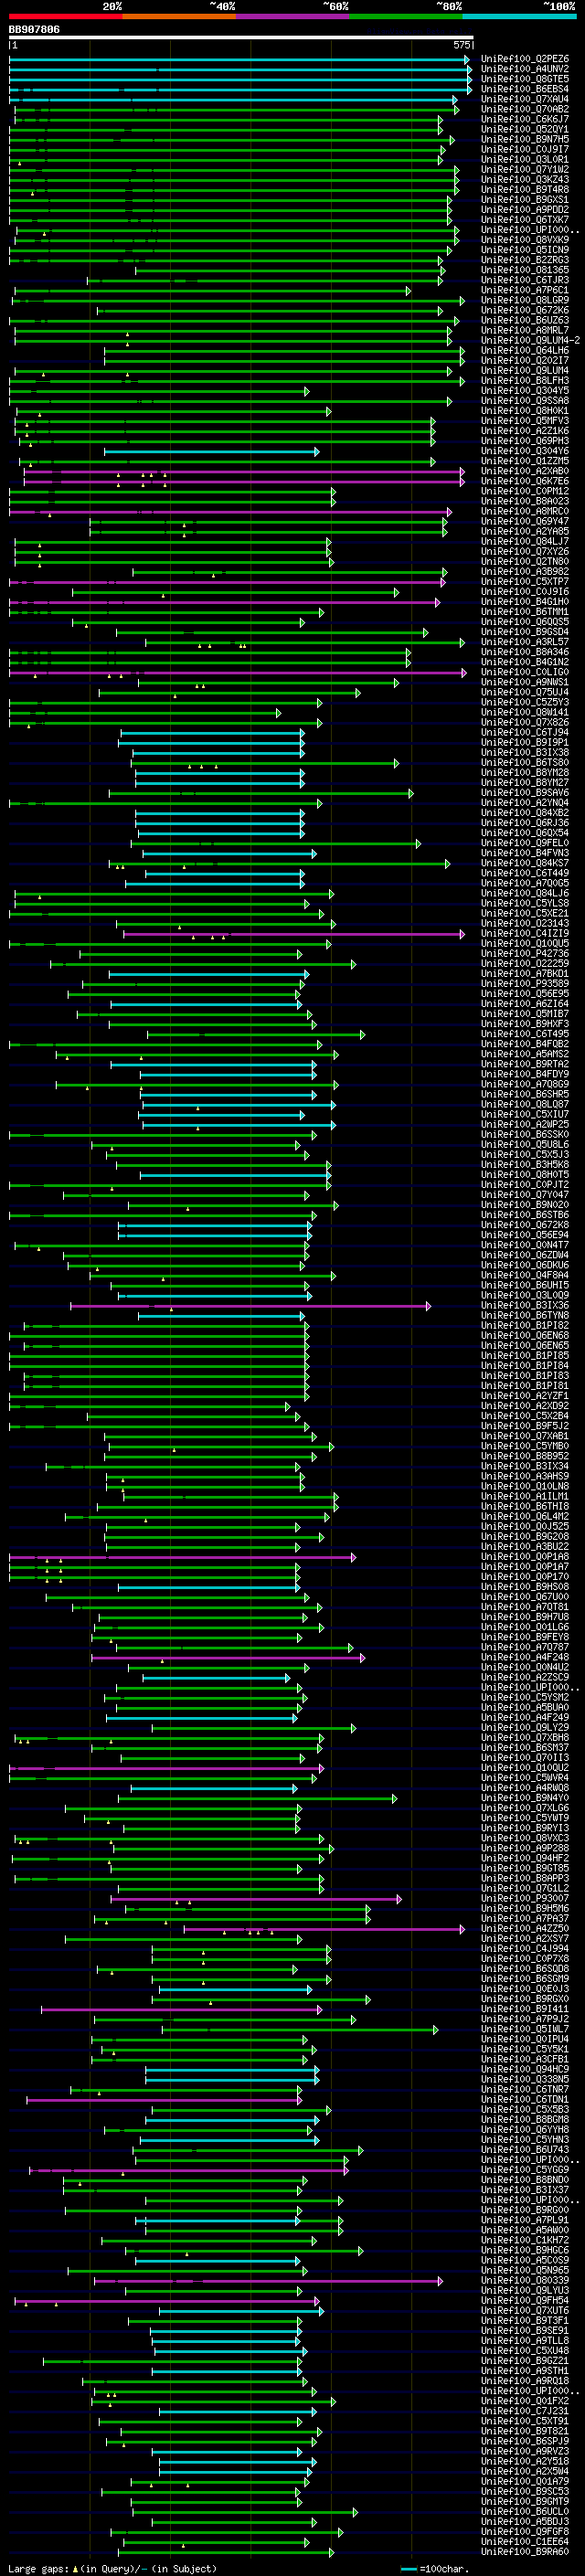Select the UniRef100_Q7XUT6 label
Image resolution: width=585 pixels, height=2576 pixels.
tap(525, 2311)
